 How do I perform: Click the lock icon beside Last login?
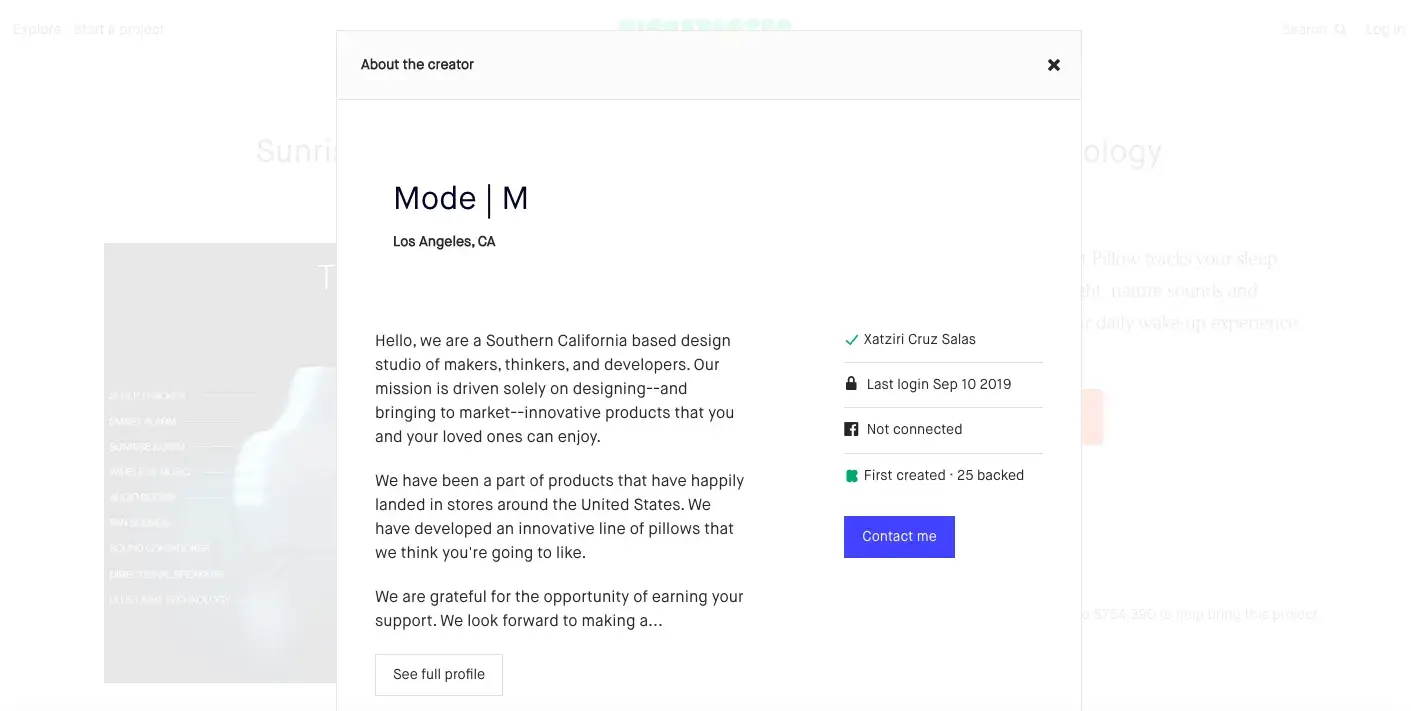point(851,384)
